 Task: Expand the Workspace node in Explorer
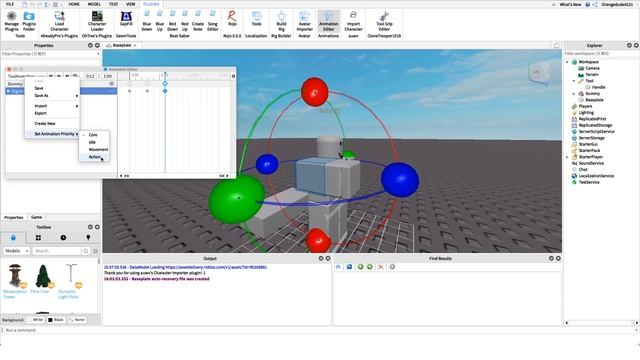(x=567, y=62)
